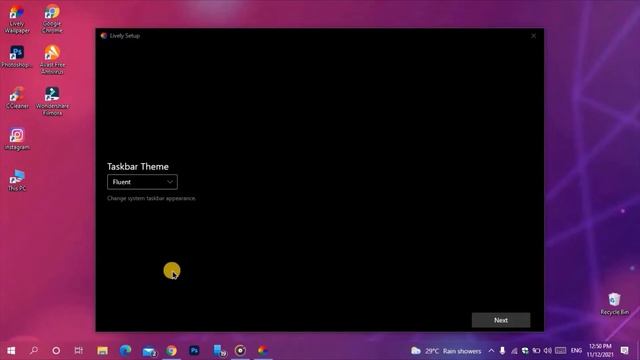The height and width of the screenshot is (360, 640).
Task: Launch Microsoft Edge from the taskbar
Action: coord(125,351)
